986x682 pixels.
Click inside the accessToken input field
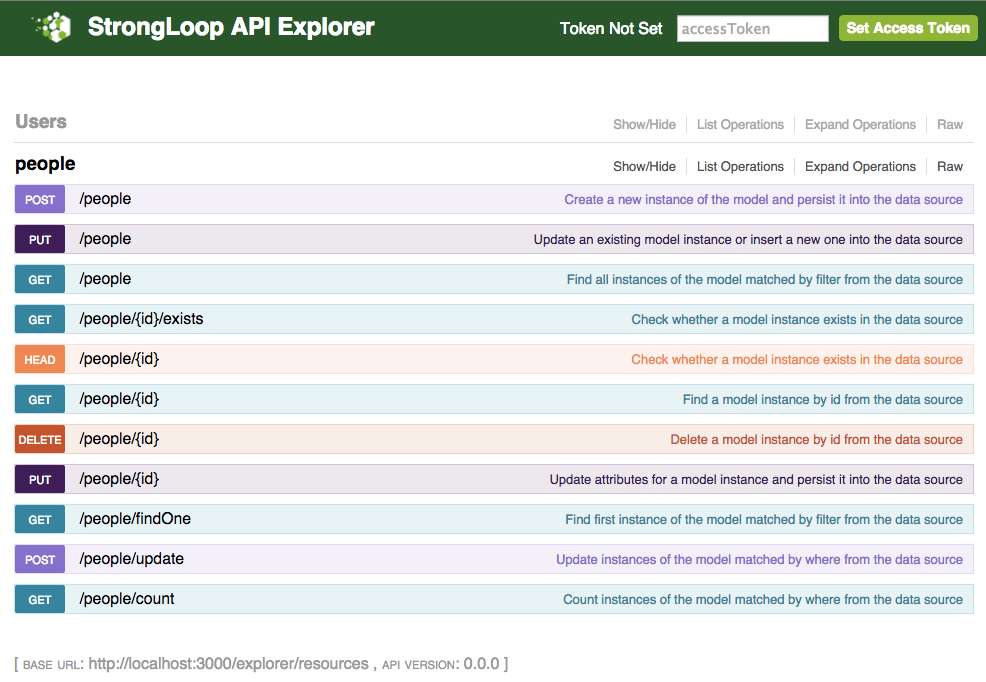point(752,28)
